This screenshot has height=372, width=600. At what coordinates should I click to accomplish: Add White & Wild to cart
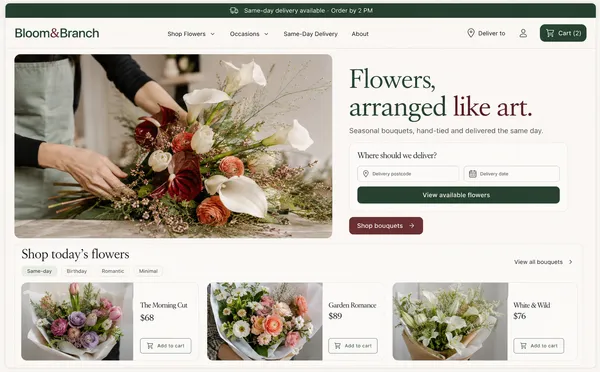(539, 346)
